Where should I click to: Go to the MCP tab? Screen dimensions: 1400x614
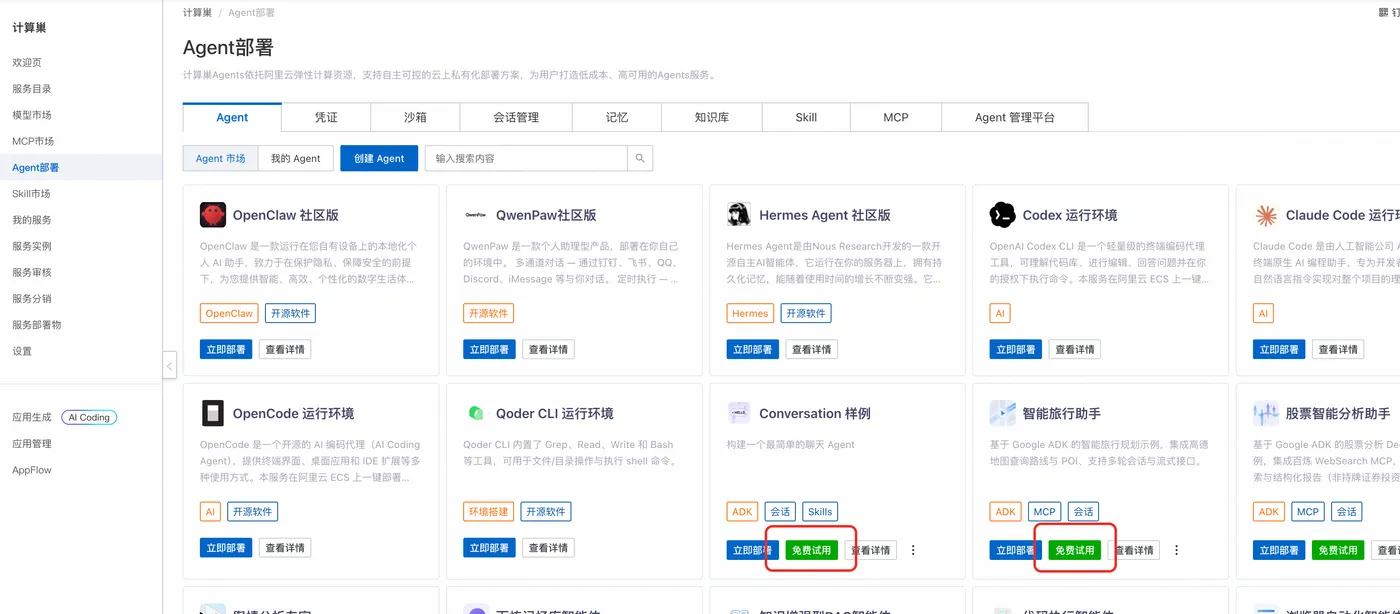tap(896, 117)
